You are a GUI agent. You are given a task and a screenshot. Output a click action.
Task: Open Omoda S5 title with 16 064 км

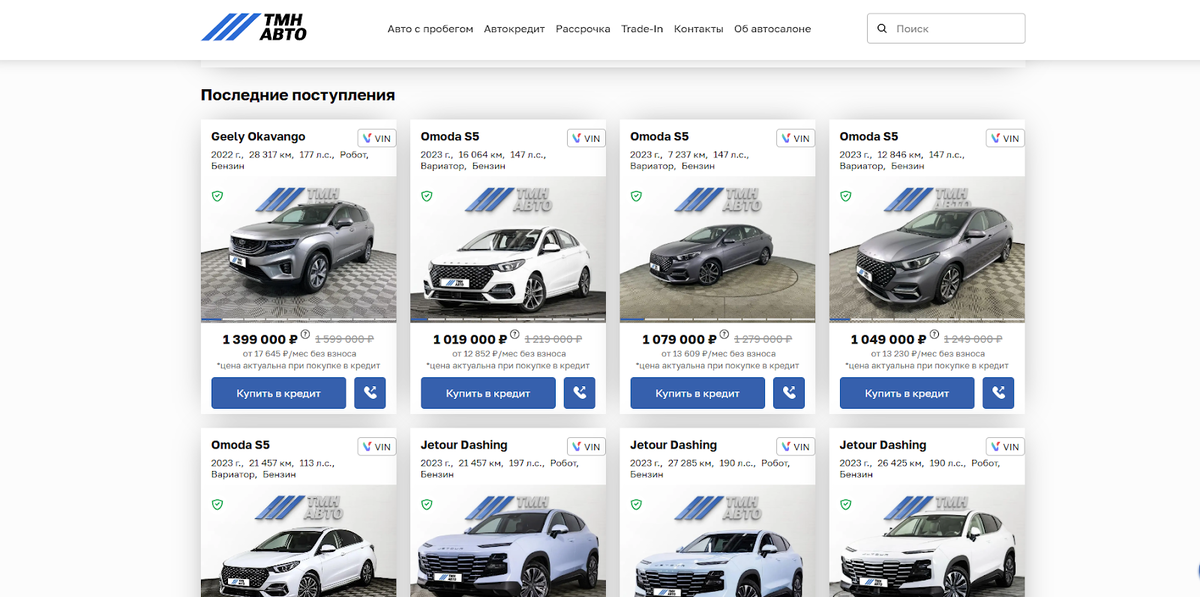450,137
